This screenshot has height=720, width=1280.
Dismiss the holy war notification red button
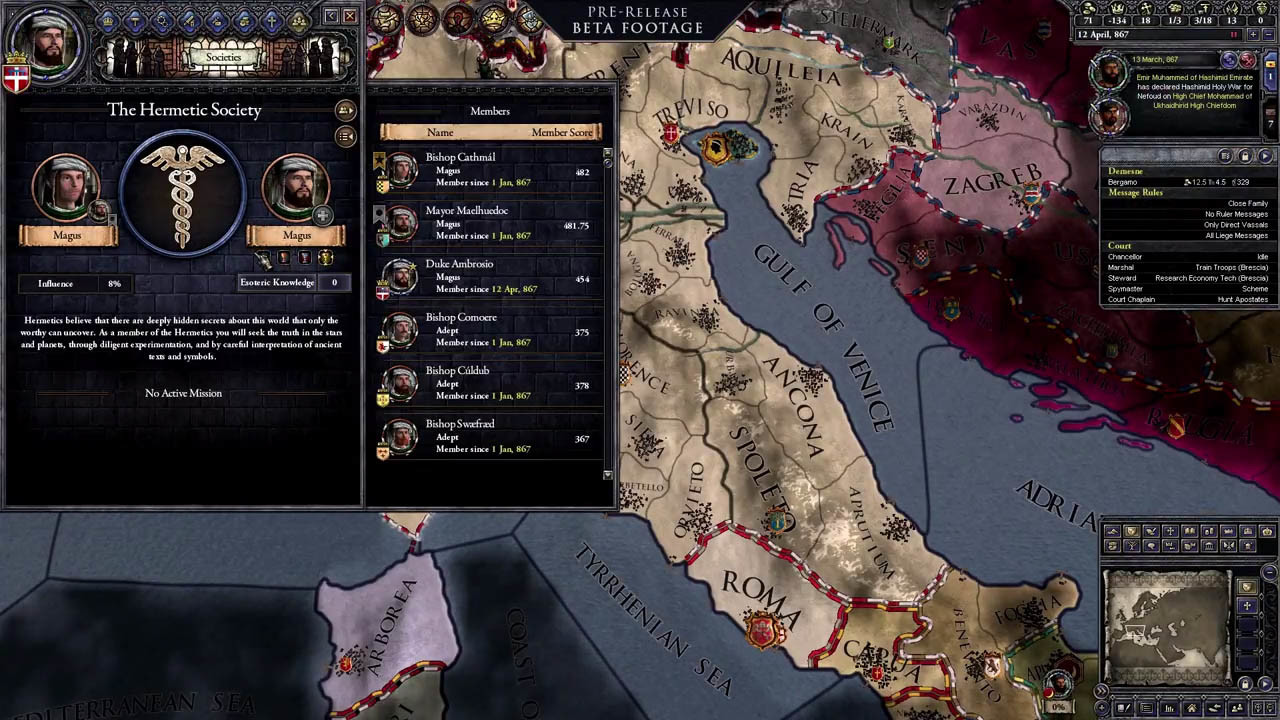(1247, 61)
